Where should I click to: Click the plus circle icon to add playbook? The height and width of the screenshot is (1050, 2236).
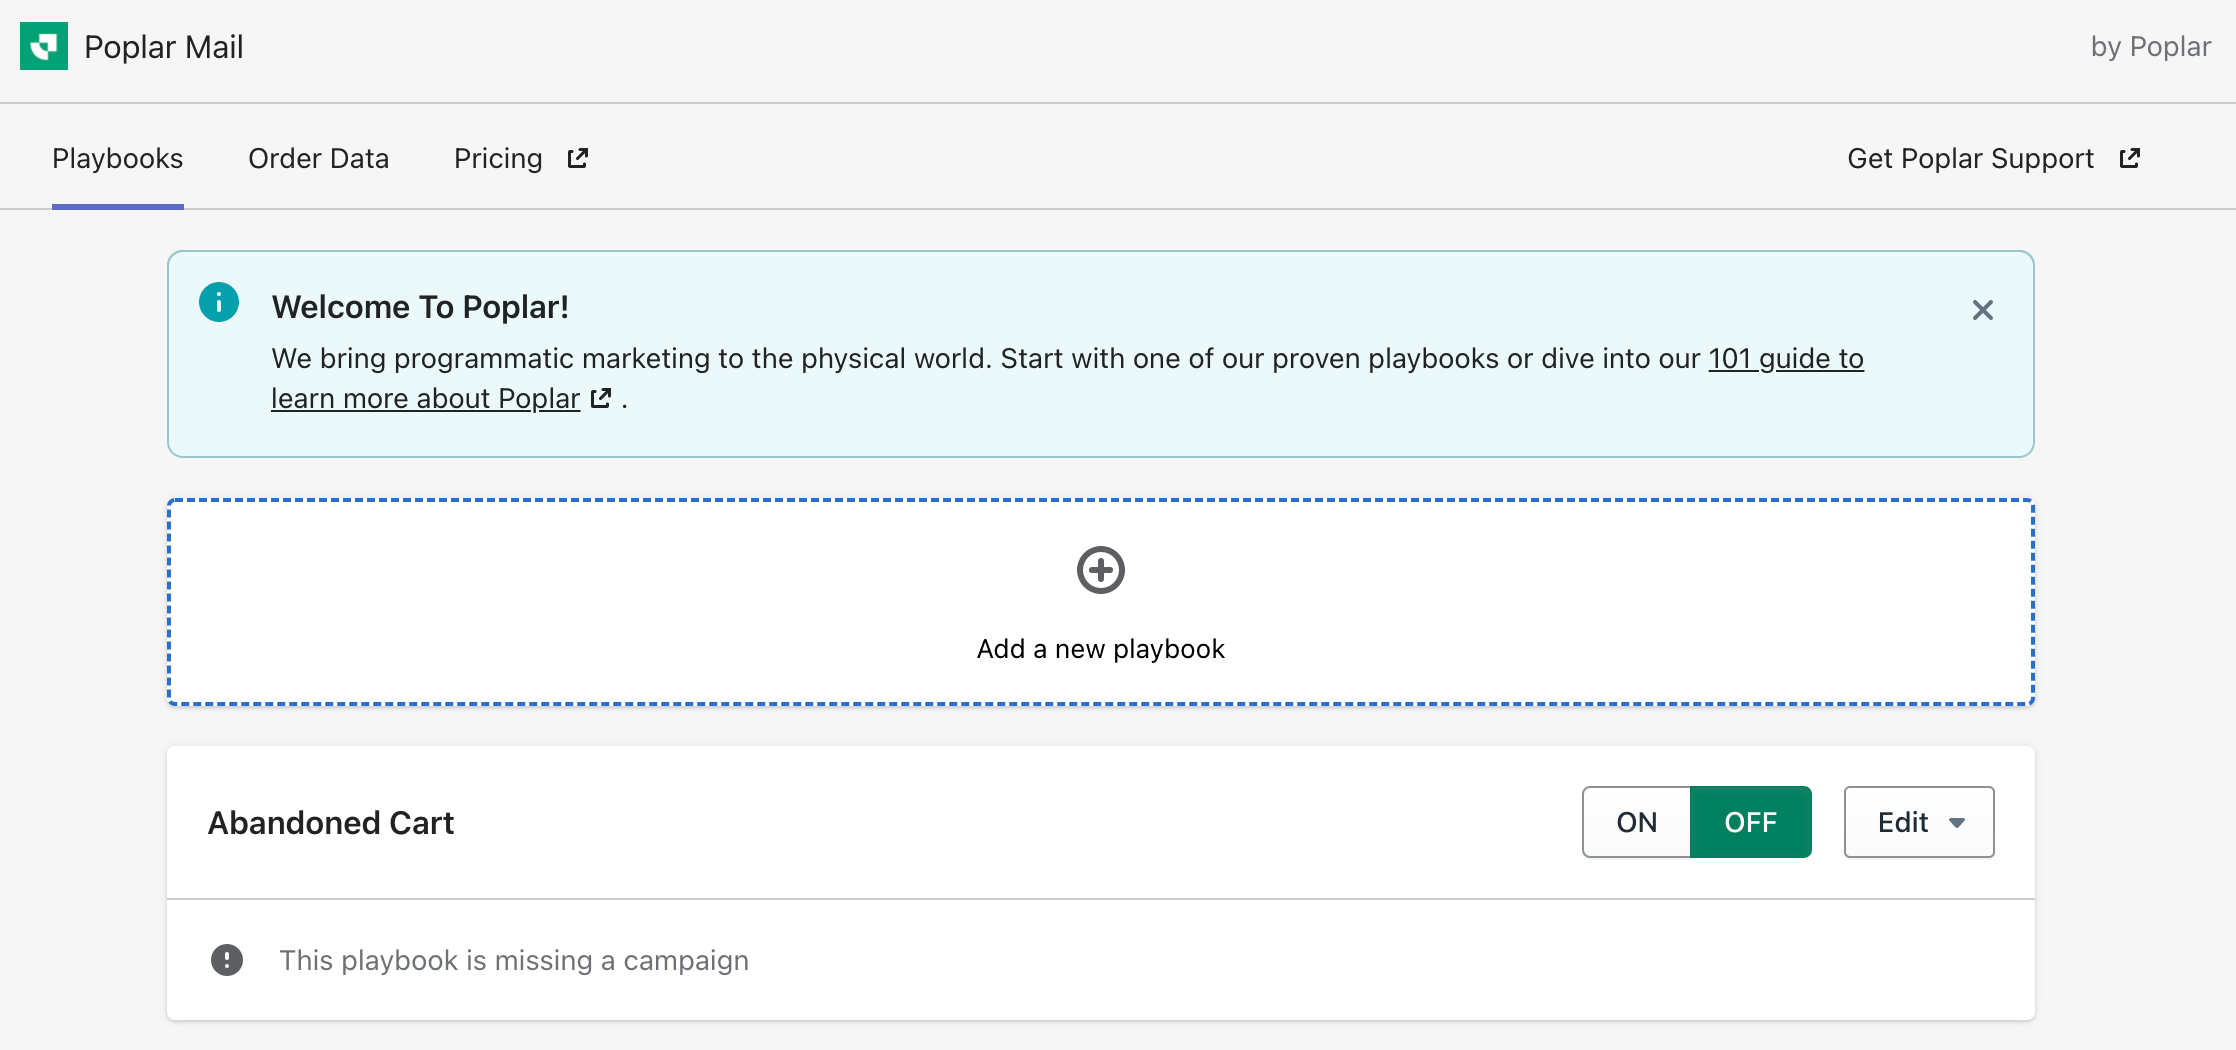(1100, 570)
